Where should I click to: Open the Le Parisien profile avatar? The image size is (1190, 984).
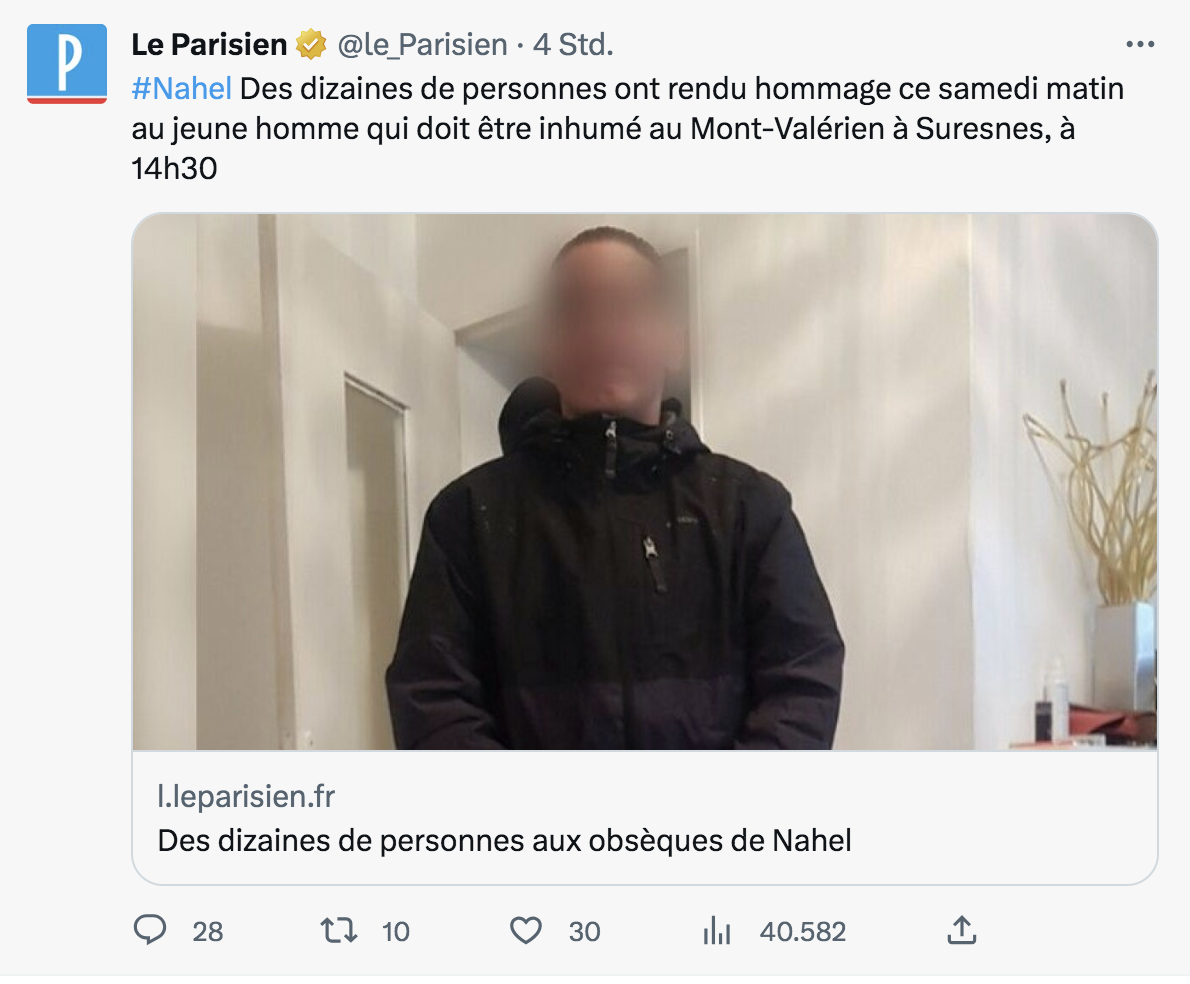[67, 64]
